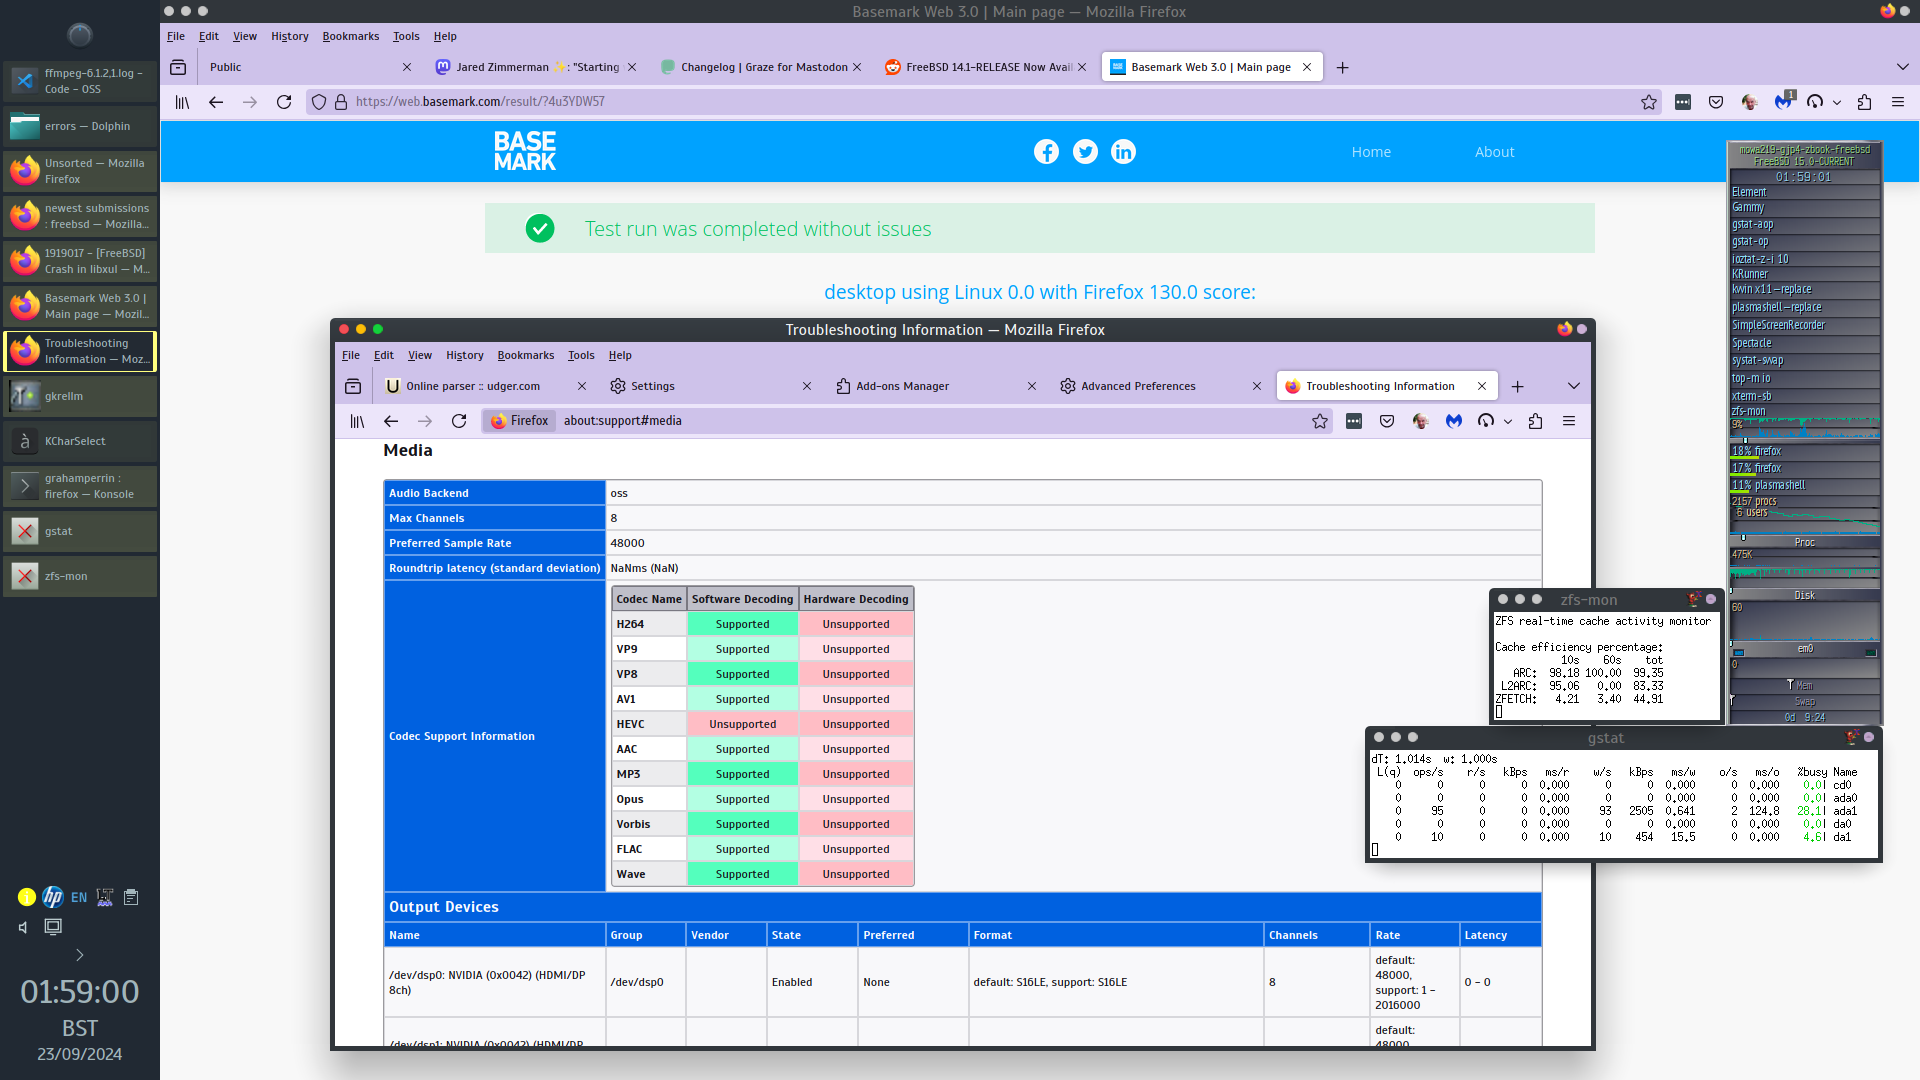Expand the system tray hidden icons arrow

click(80, 955)
